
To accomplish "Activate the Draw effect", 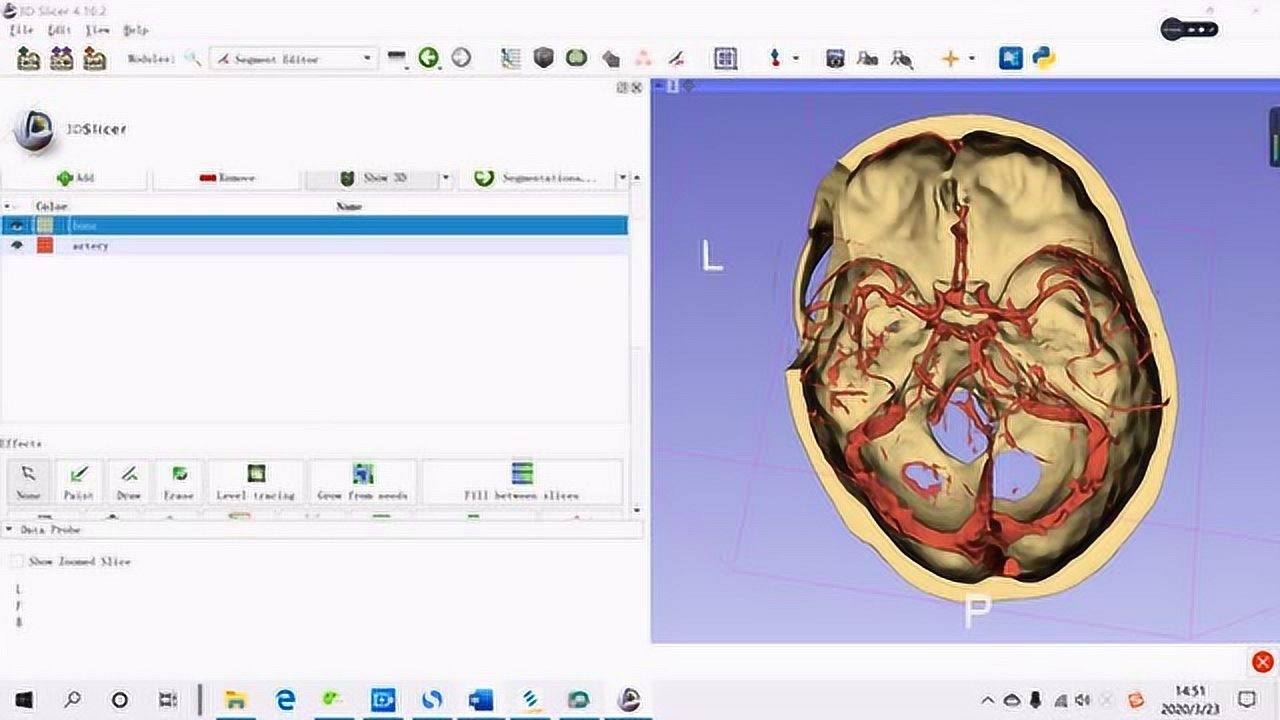I will pos(127,481).
